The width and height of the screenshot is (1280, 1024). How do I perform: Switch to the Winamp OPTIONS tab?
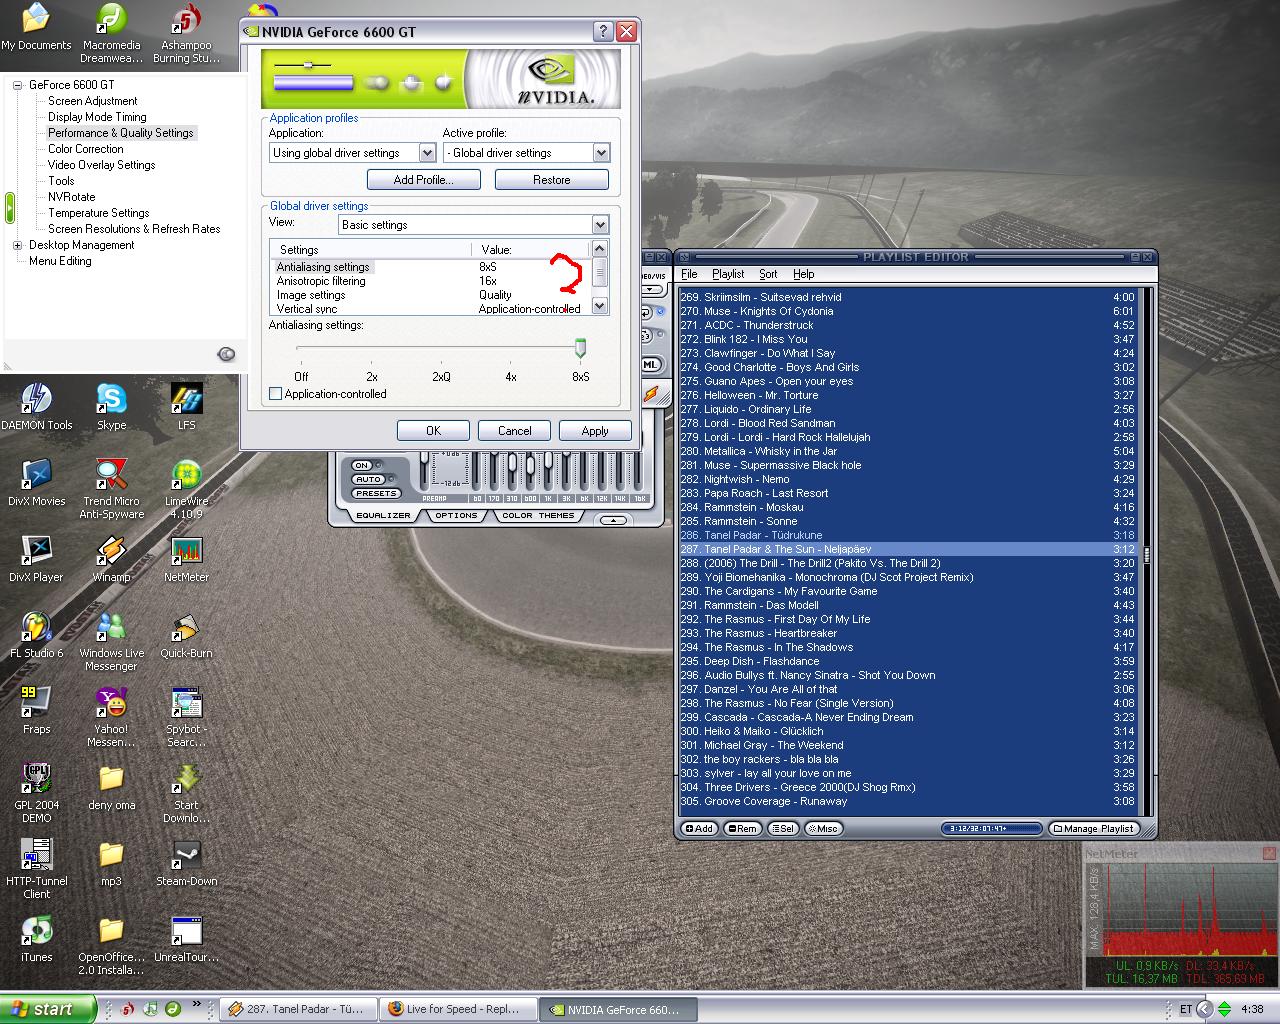(456, 516)
